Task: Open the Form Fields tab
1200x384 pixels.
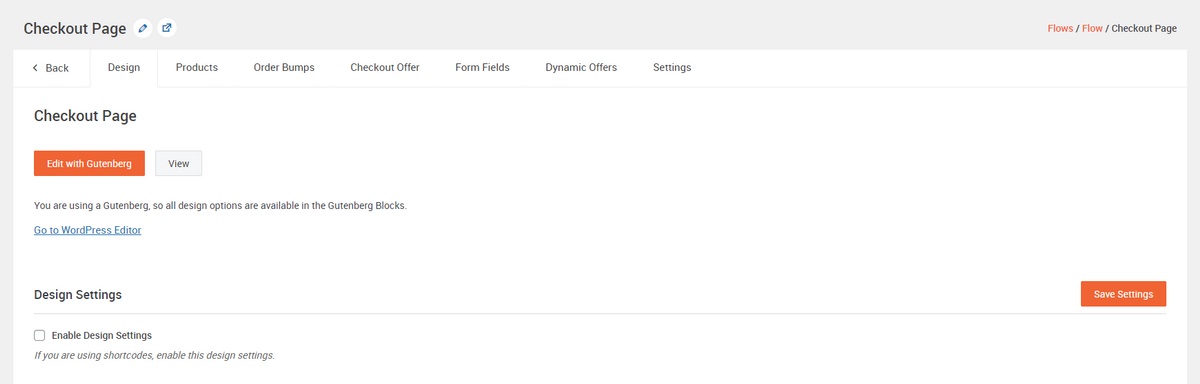Action: pyautogui.click(x=482, y=68)
